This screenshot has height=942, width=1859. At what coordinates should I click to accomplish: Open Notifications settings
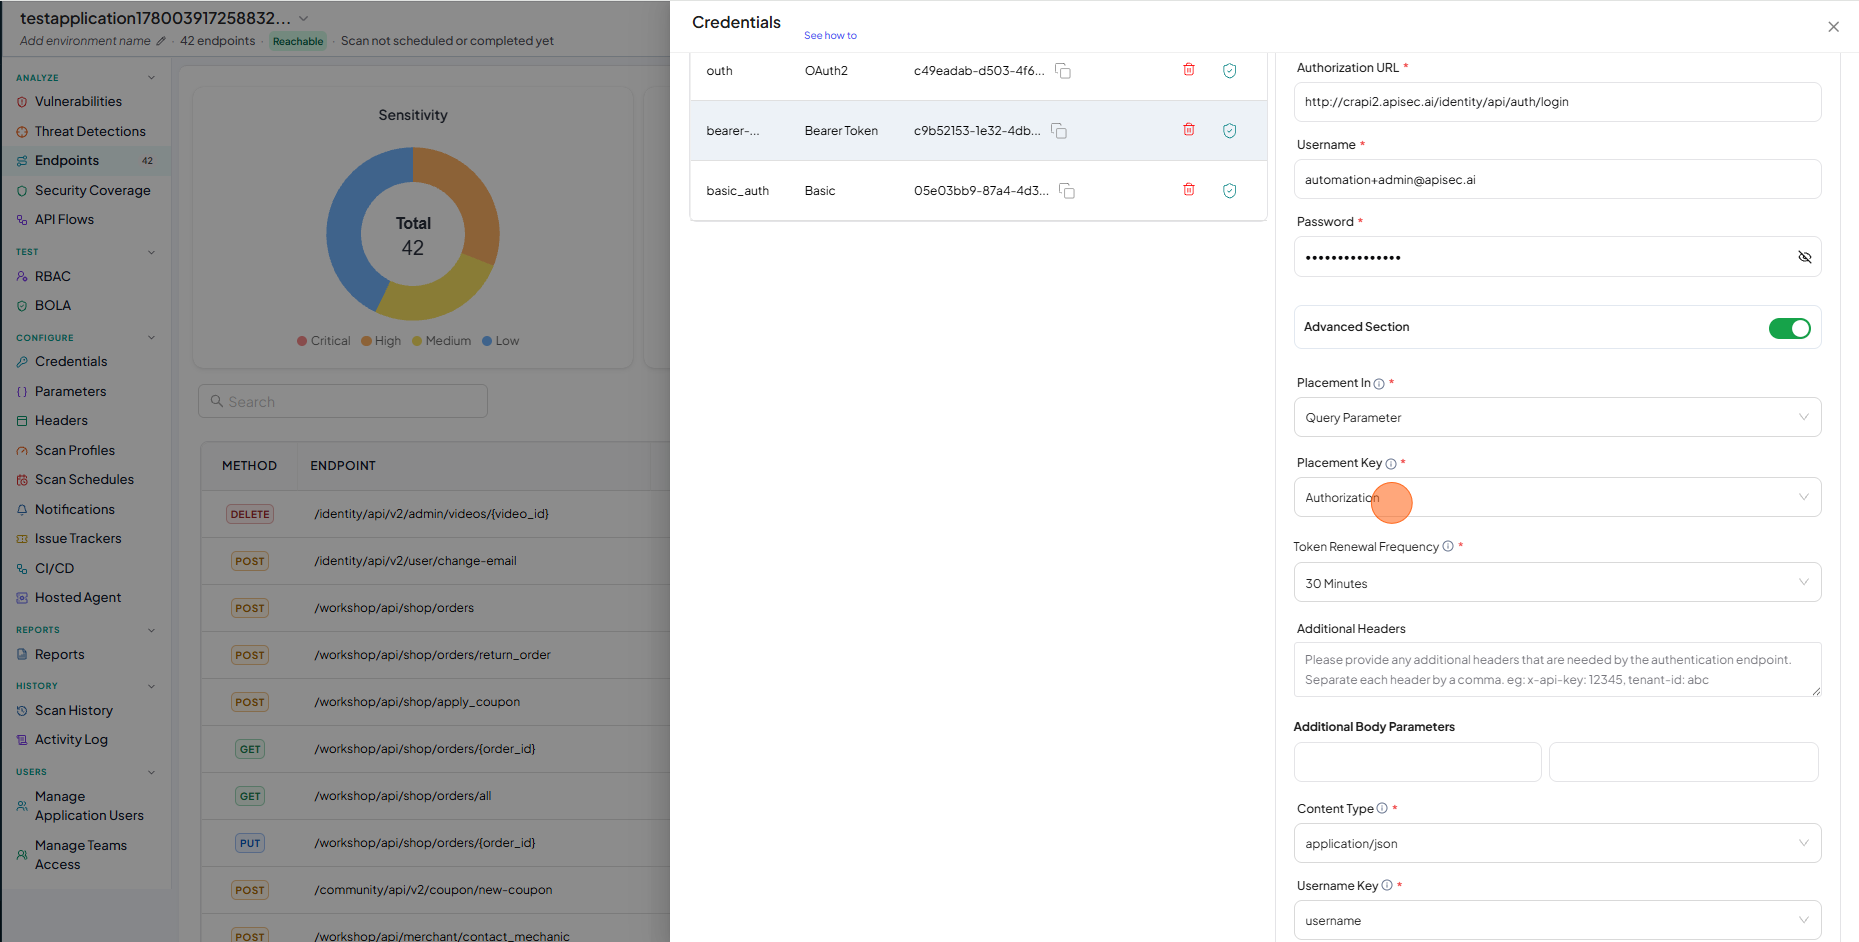(75, 510)
